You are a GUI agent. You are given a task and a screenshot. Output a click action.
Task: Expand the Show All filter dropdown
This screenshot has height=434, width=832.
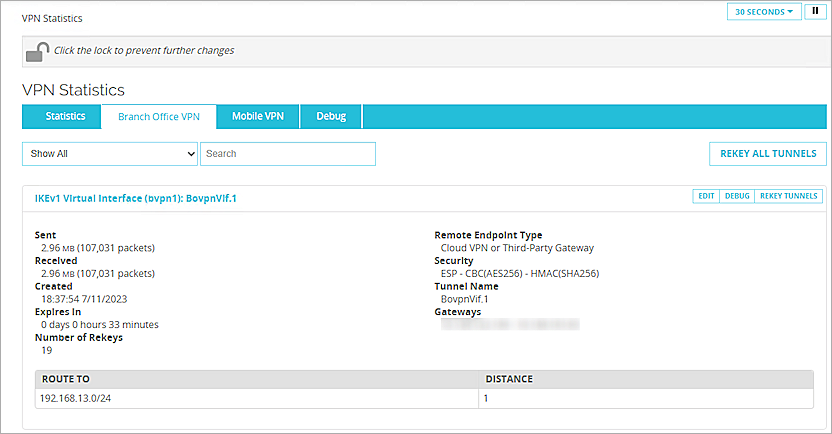(x=110, y=154)
